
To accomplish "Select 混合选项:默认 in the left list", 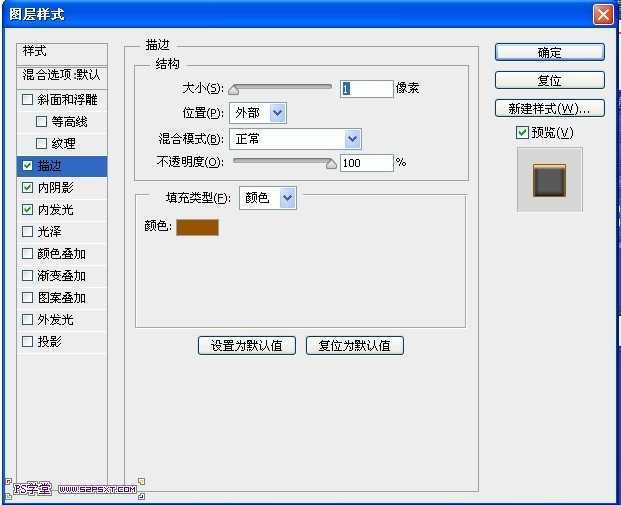I will coord(62,74).
